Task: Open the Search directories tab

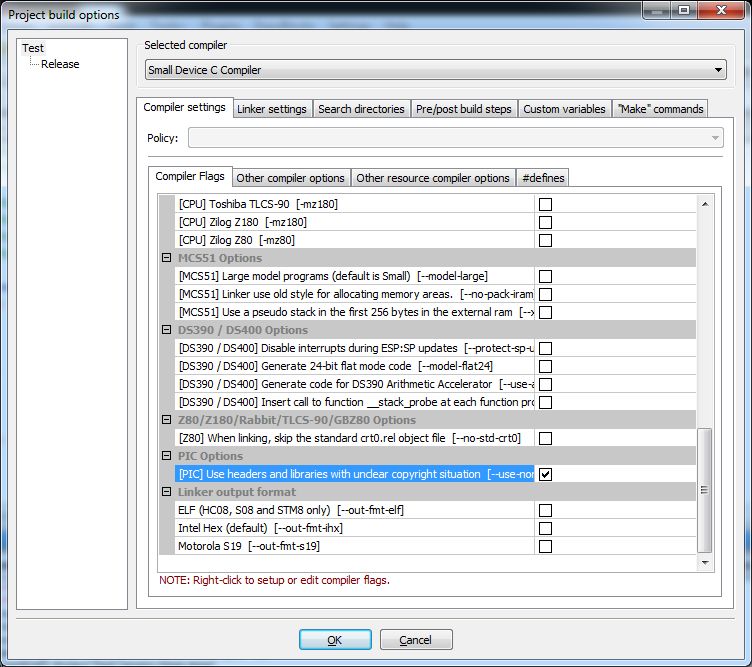Action: 361,109
